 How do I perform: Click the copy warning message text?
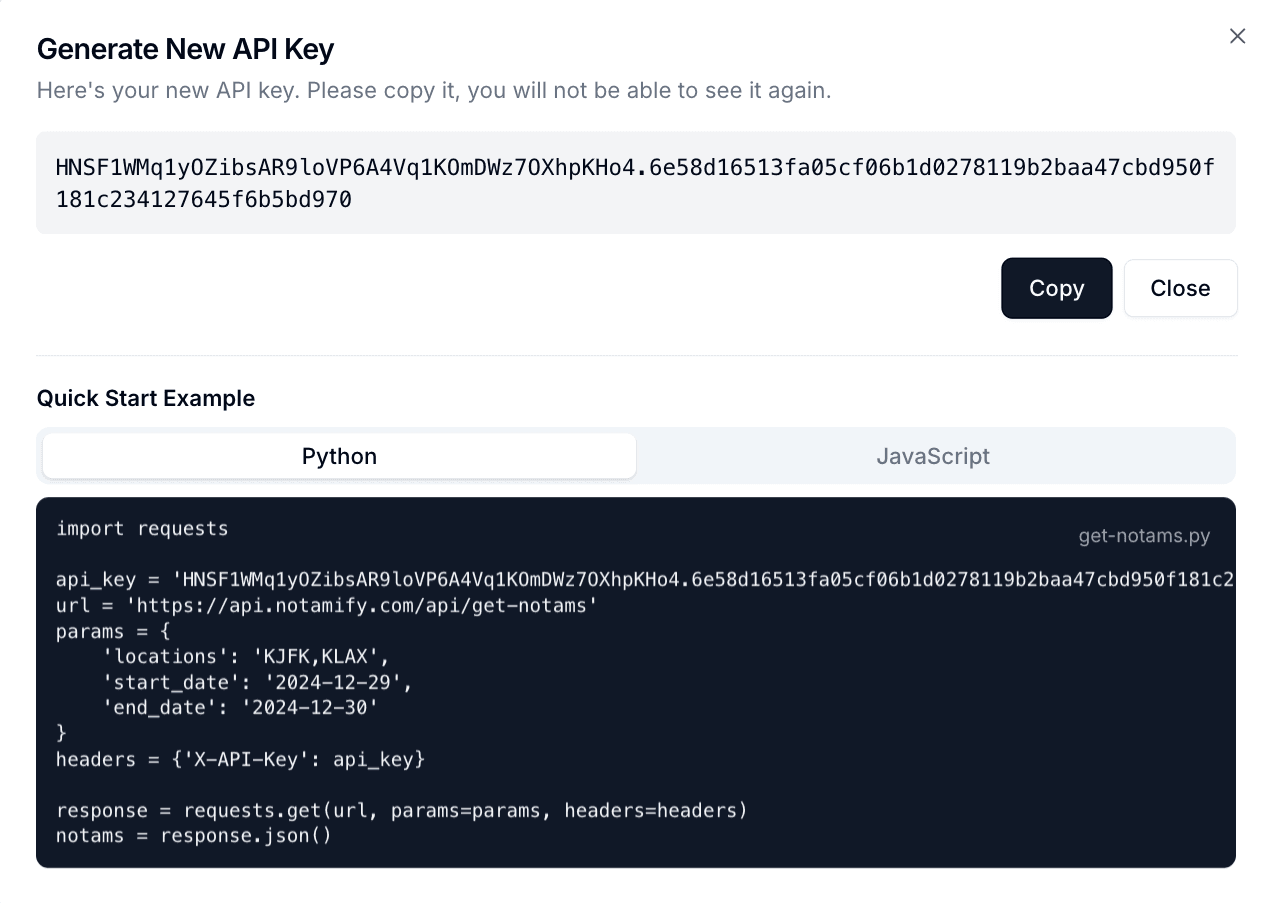433,90
